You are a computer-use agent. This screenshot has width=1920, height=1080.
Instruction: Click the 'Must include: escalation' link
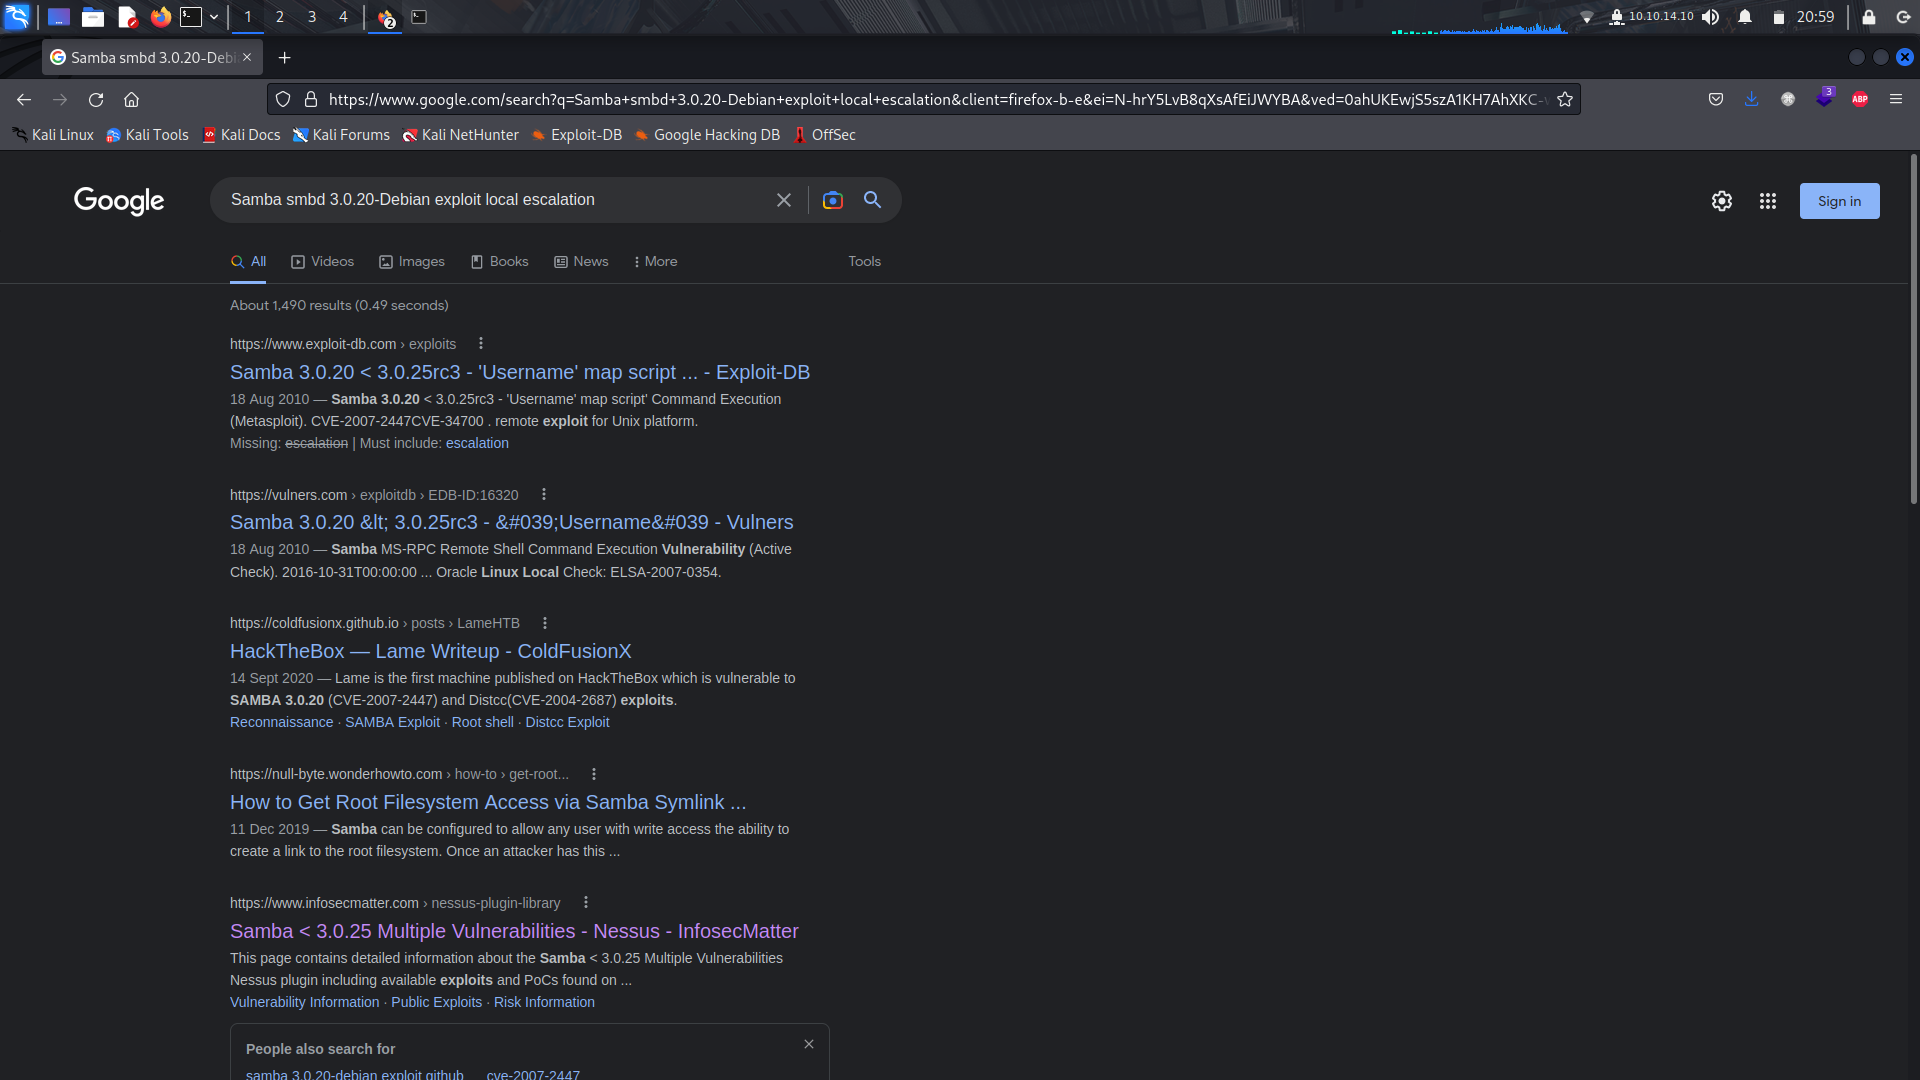[x=477, y=443]
